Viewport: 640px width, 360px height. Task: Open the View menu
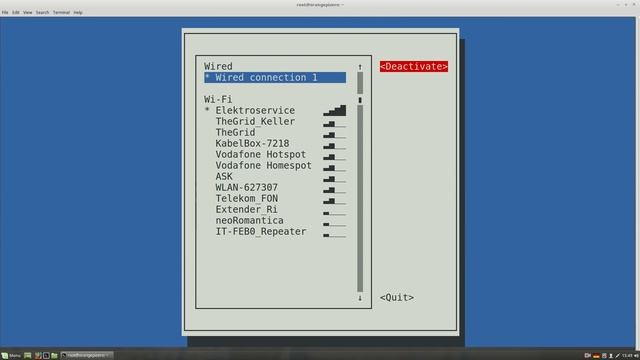[x=27, y=13]
